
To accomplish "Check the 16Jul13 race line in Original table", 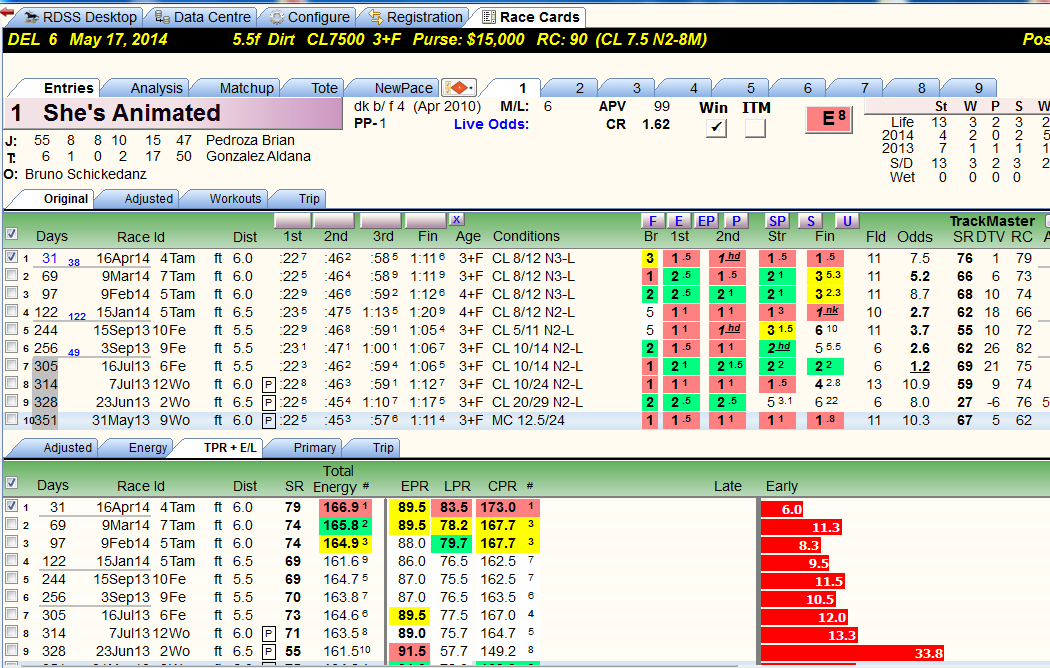I will click(x=11, y=365).
